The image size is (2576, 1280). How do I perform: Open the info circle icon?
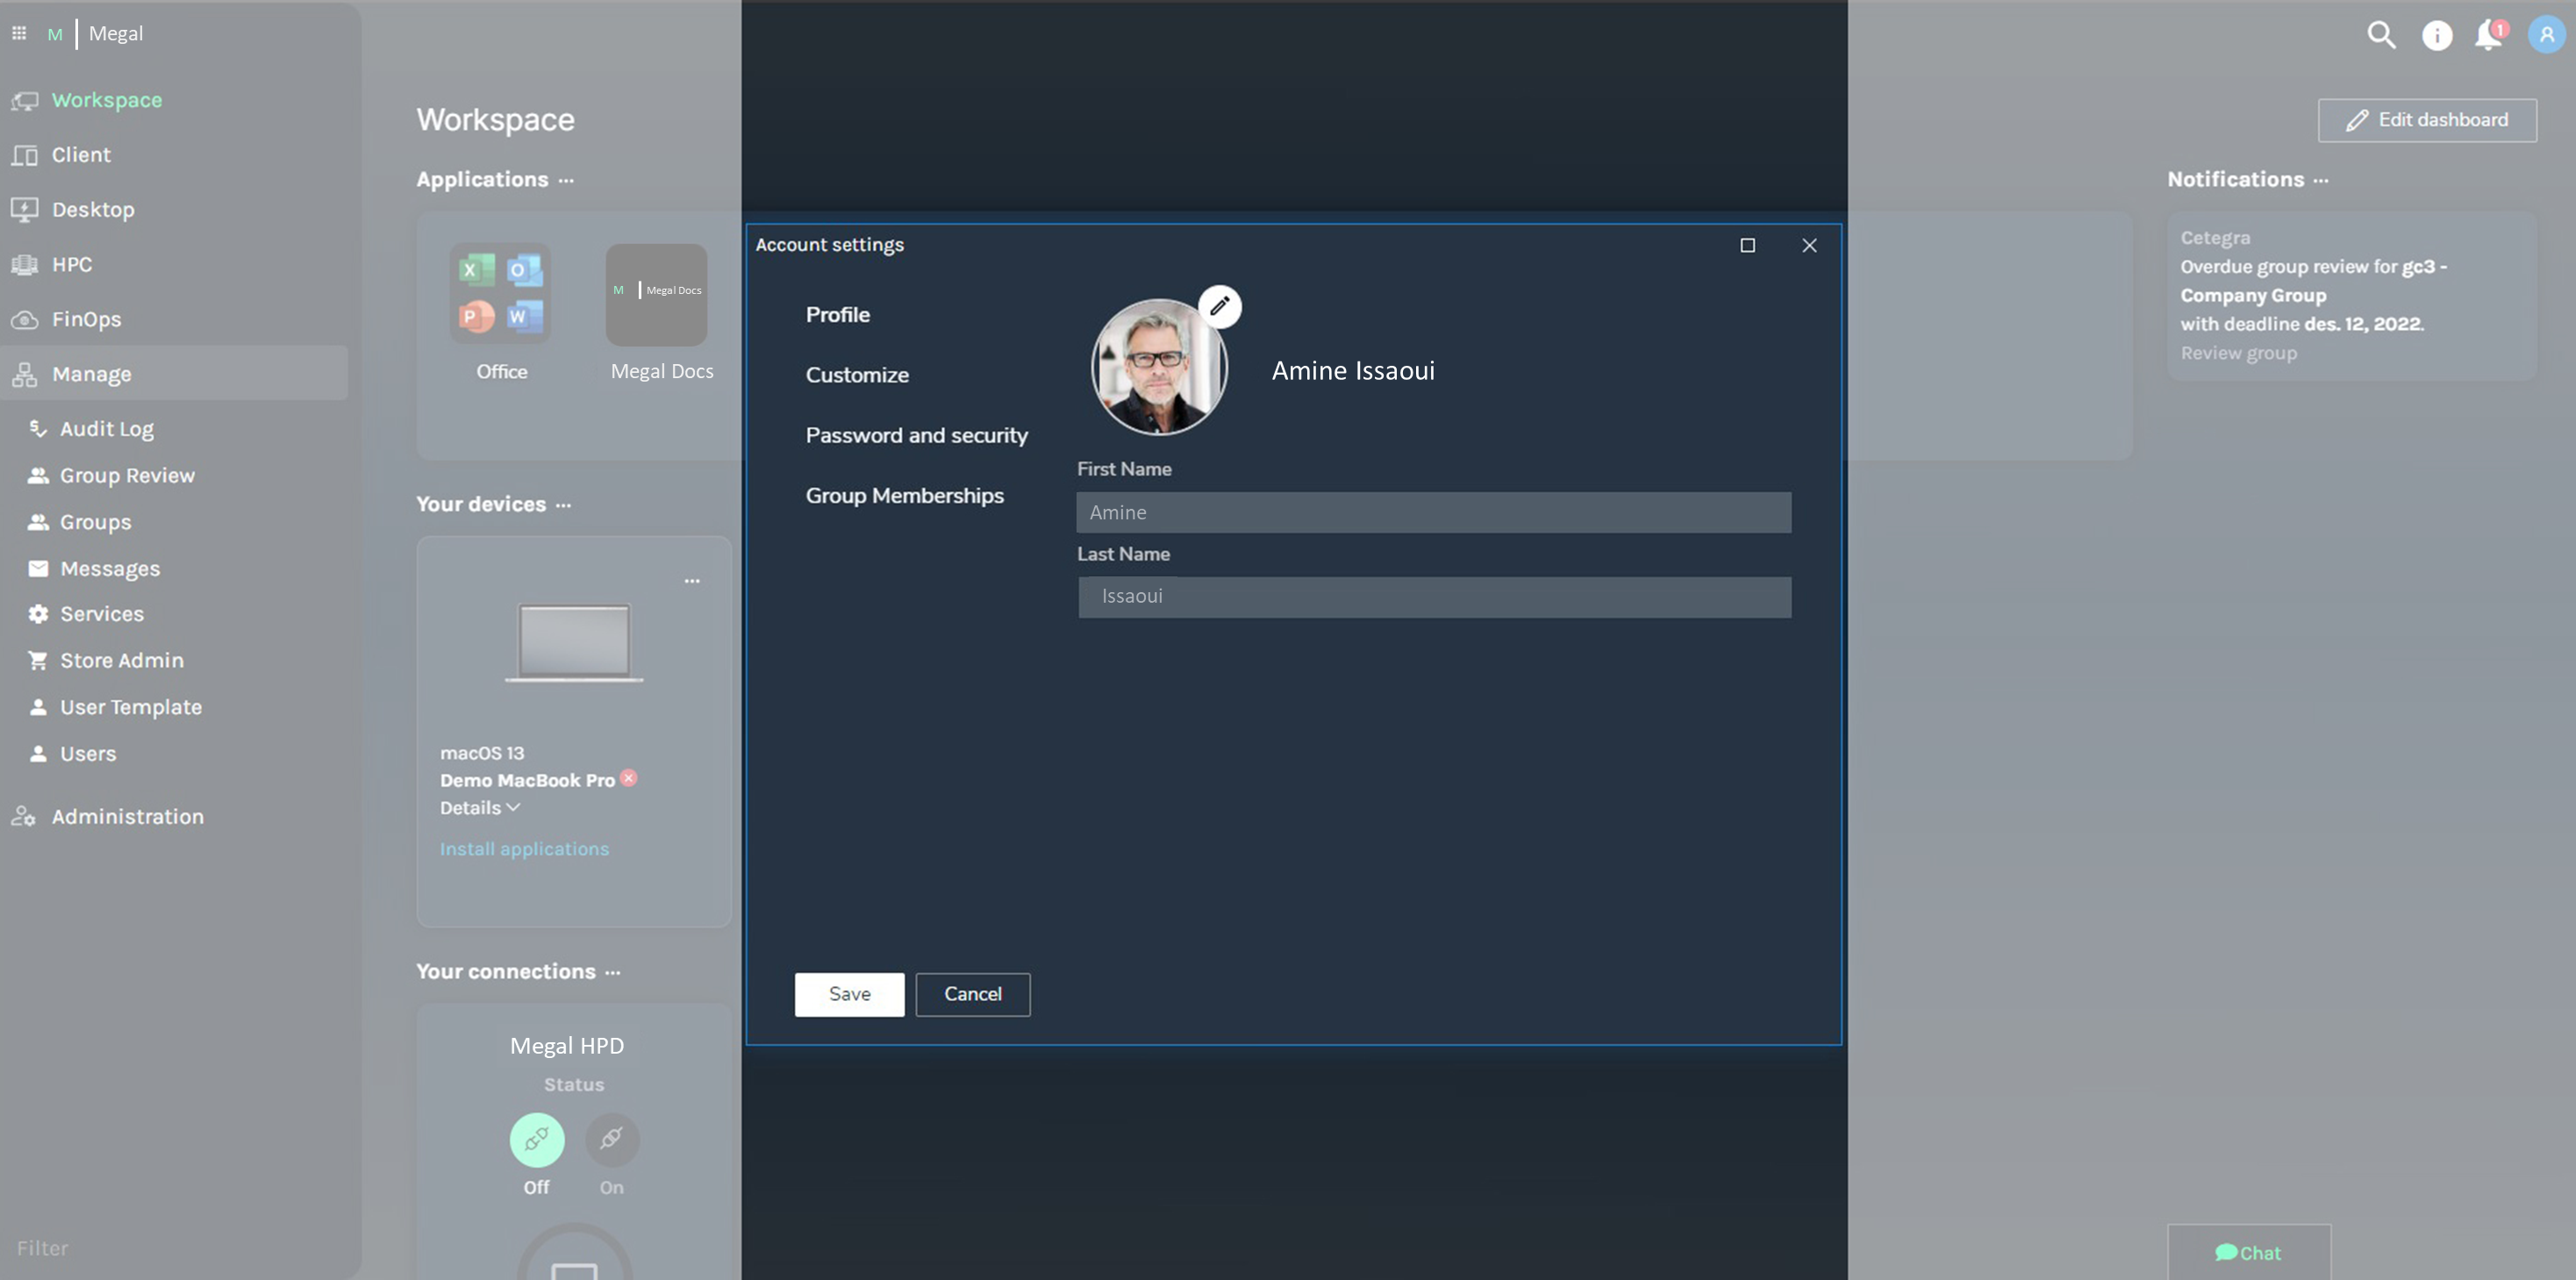pyautogui.click(x=2437, y=36)
